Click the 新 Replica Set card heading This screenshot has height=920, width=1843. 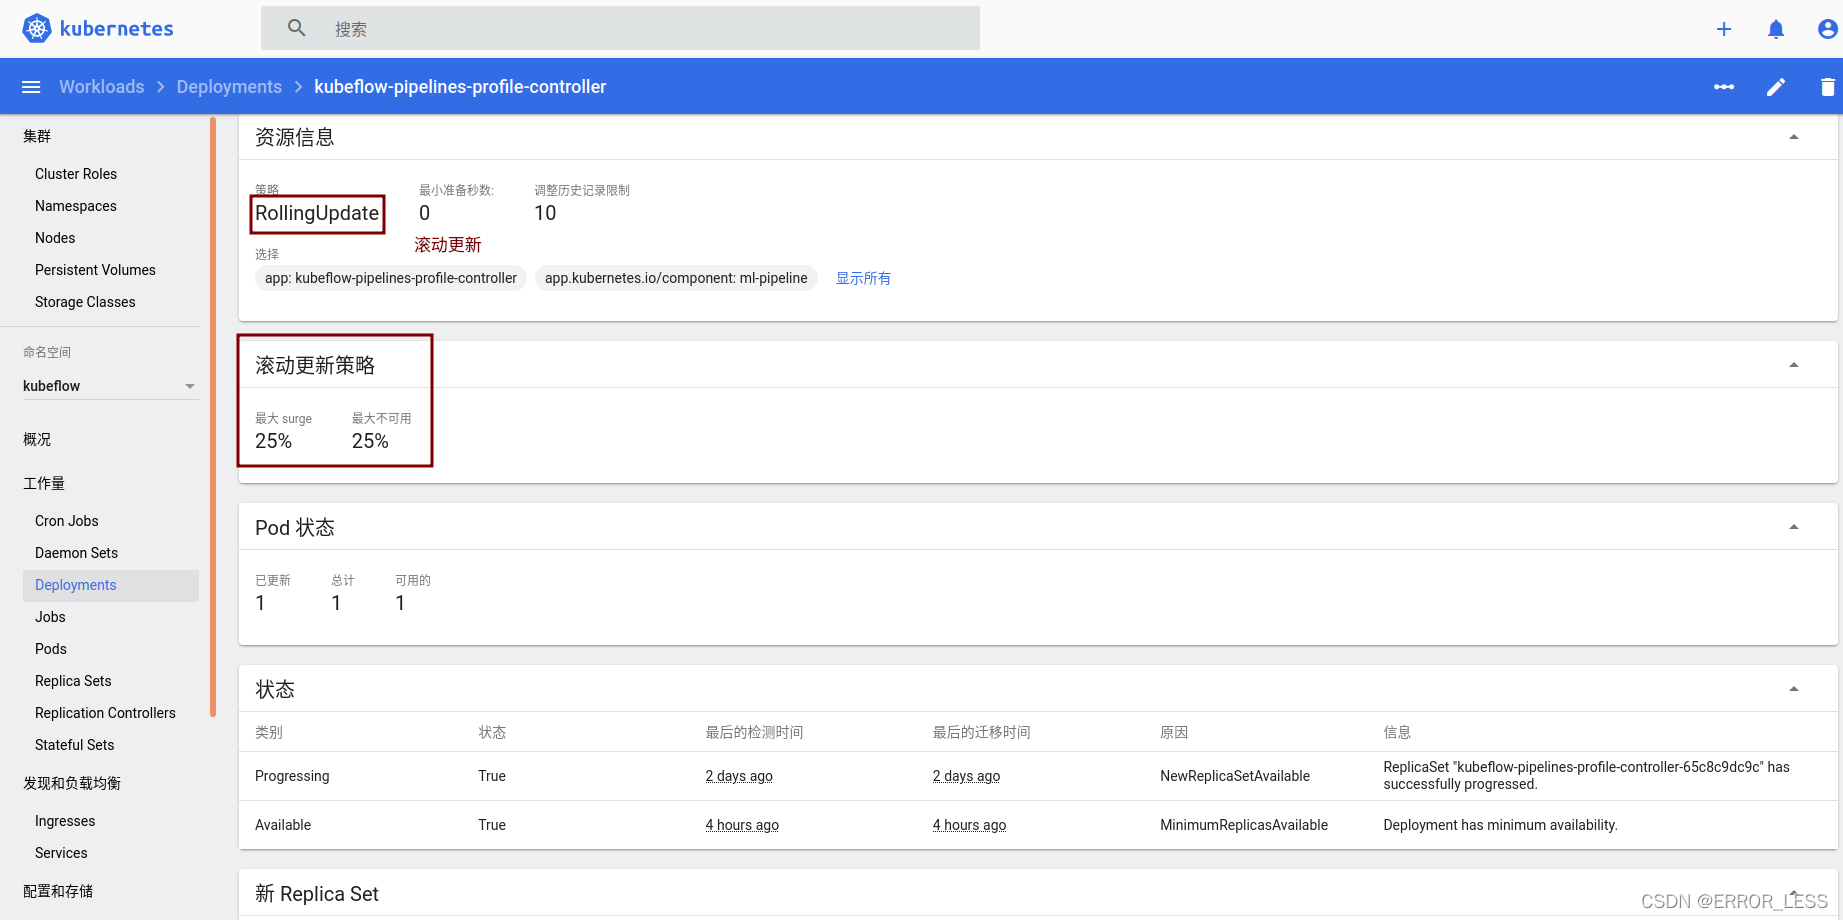[x=317, y=894]
